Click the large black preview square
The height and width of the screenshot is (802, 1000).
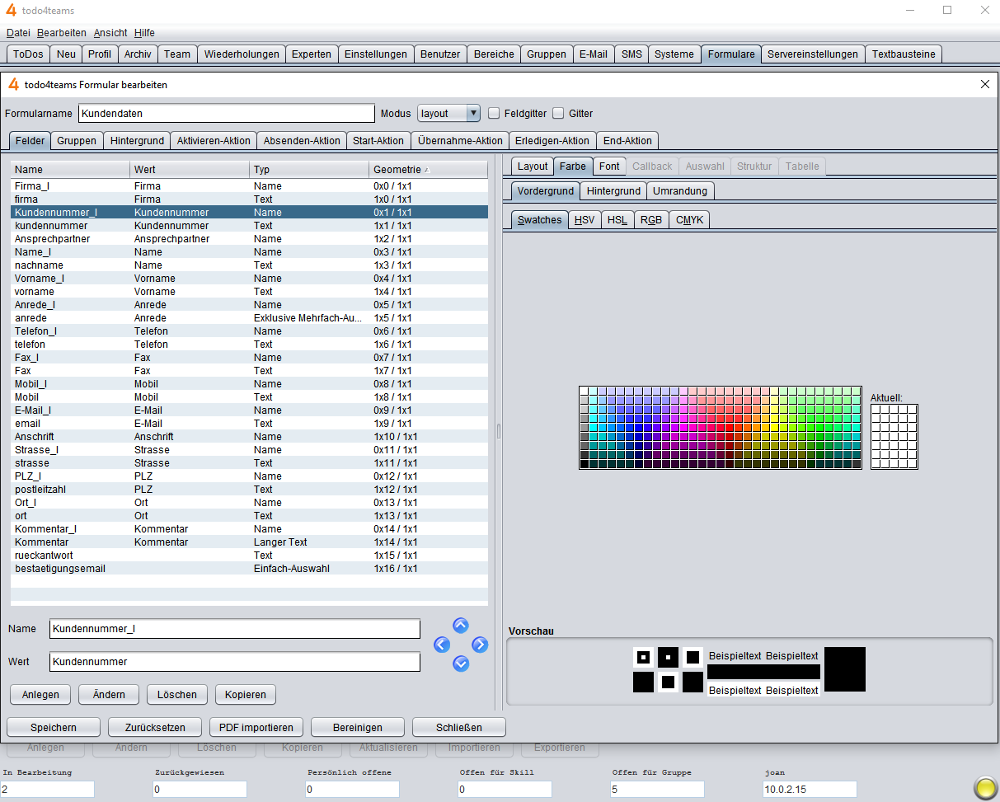click(845, 669)
